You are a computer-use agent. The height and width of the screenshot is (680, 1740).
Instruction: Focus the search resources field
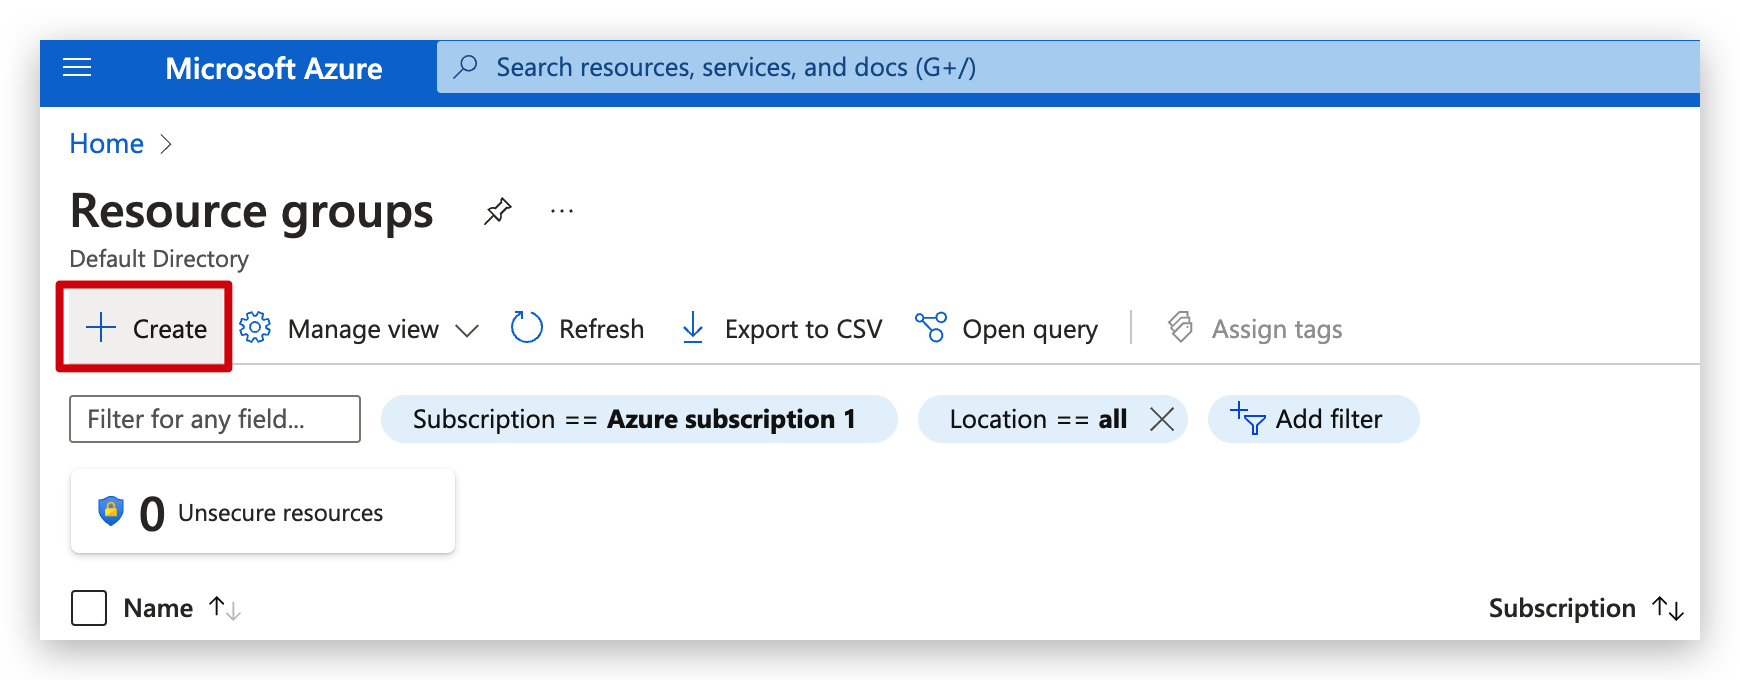1068,67
